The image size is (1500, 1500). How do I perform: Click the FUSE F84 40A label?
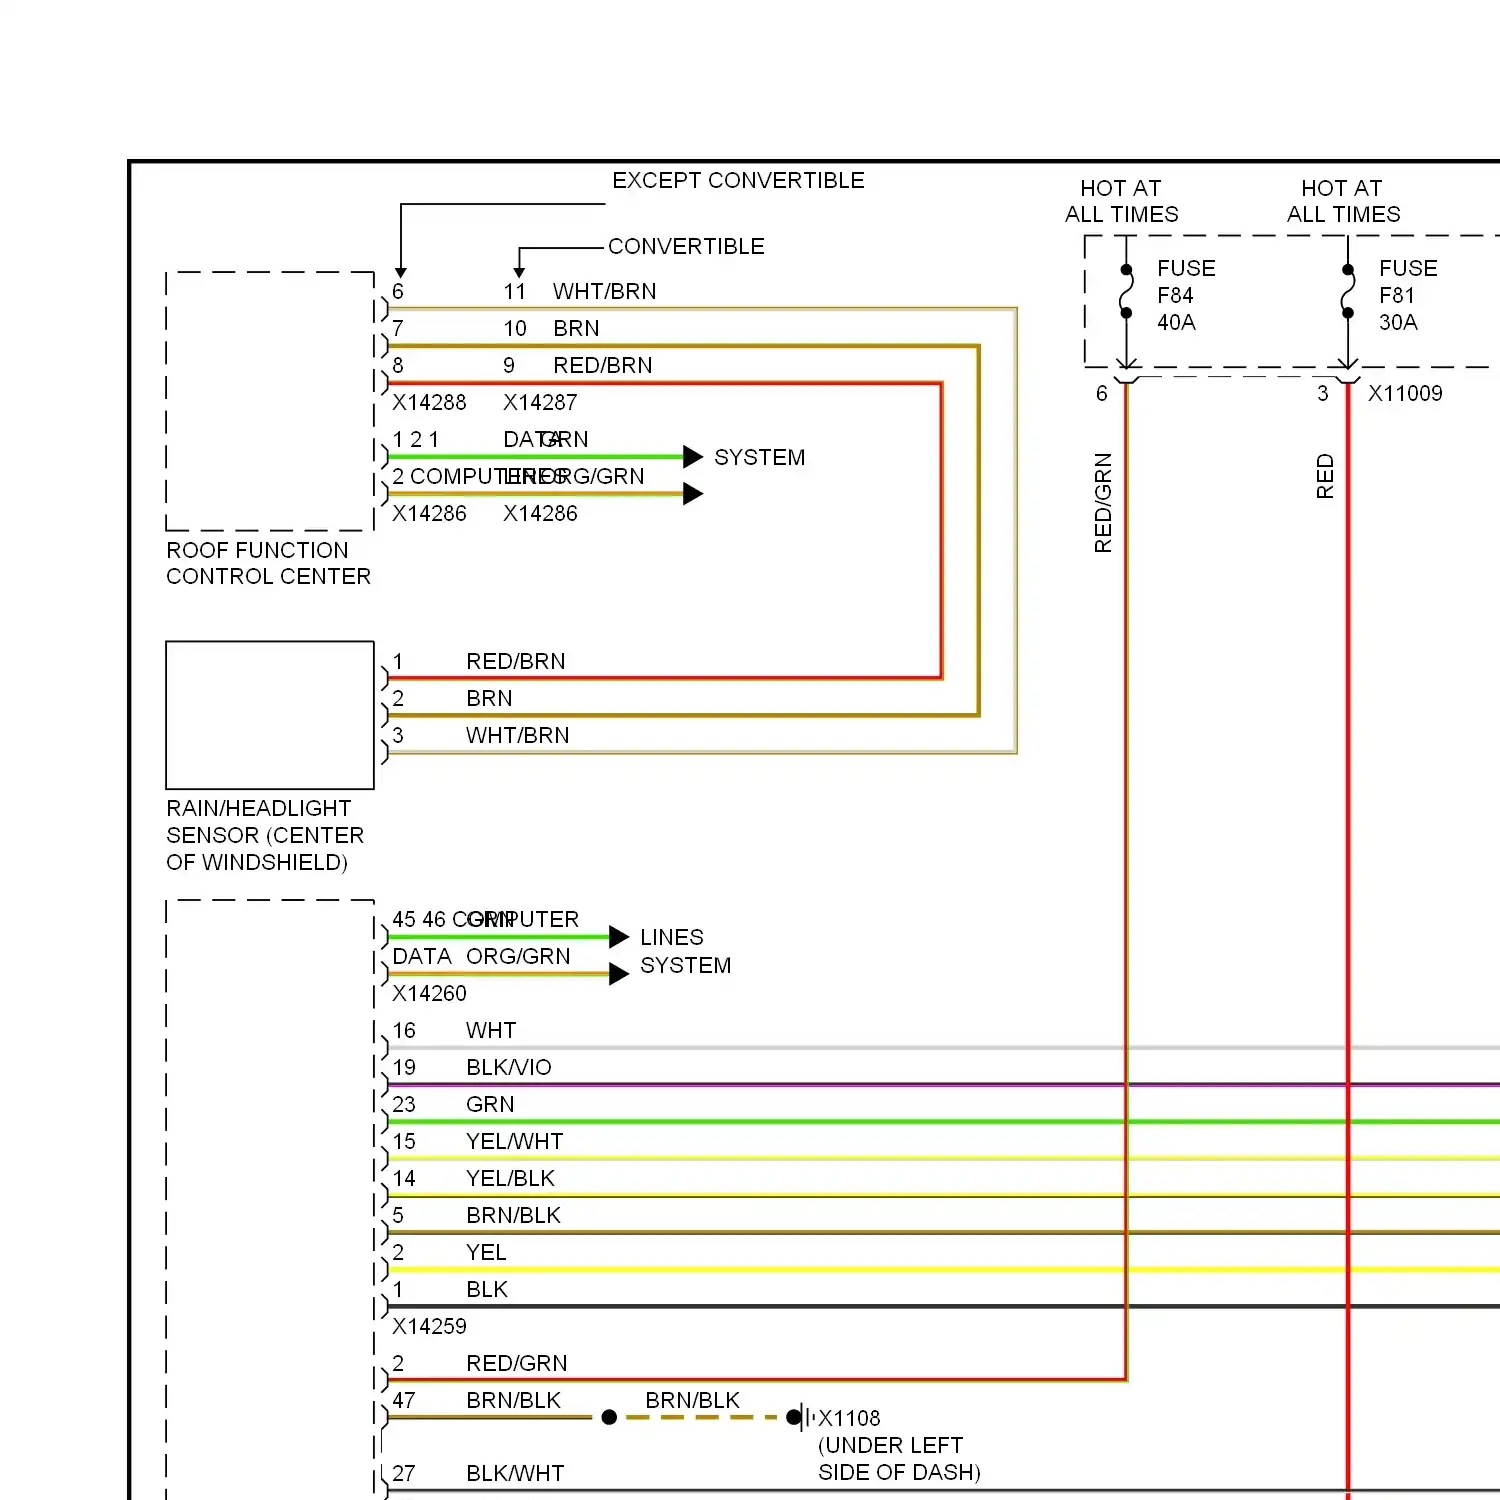(x=1186, y=295)
